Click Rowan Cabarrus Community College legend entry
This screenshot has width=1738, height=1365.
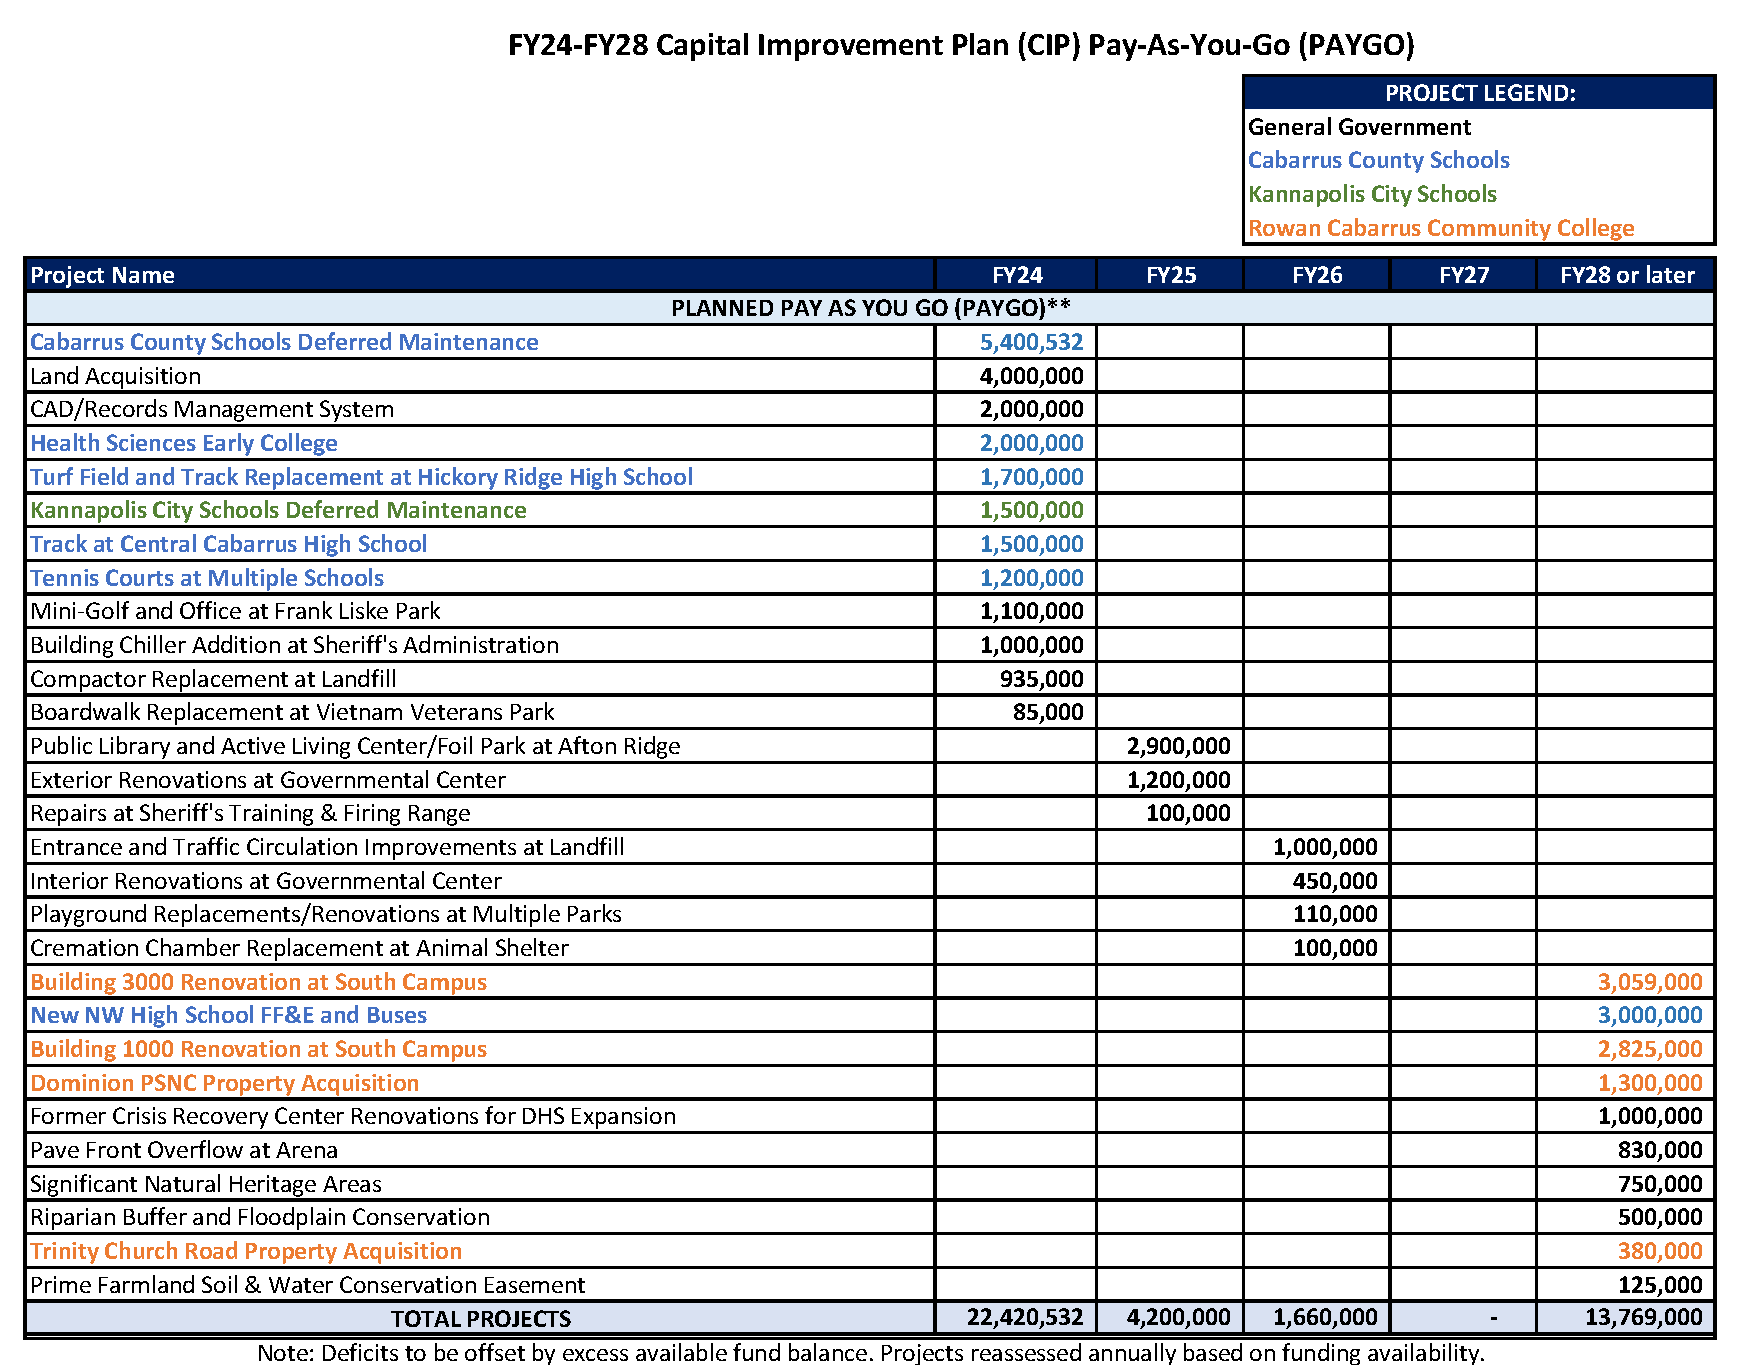coord(1440,228)
